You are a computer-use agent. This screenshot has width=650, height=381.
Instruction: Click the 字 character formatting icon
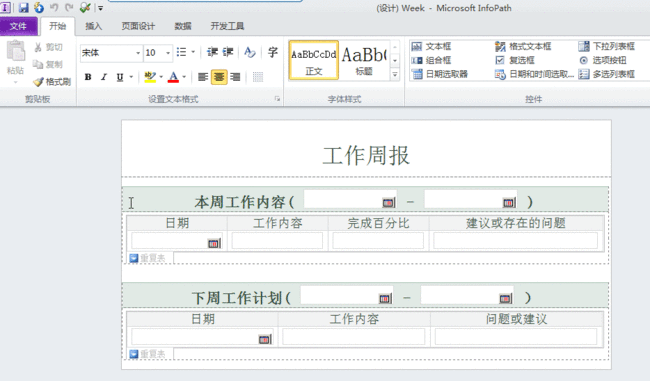[272, 52]
